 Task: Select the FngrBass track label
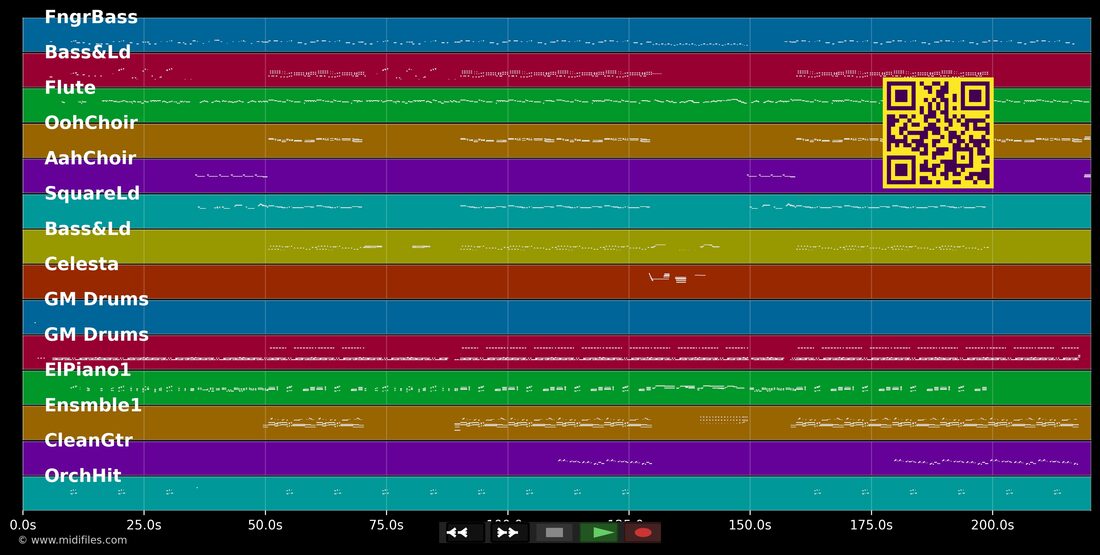coord(91,17)
